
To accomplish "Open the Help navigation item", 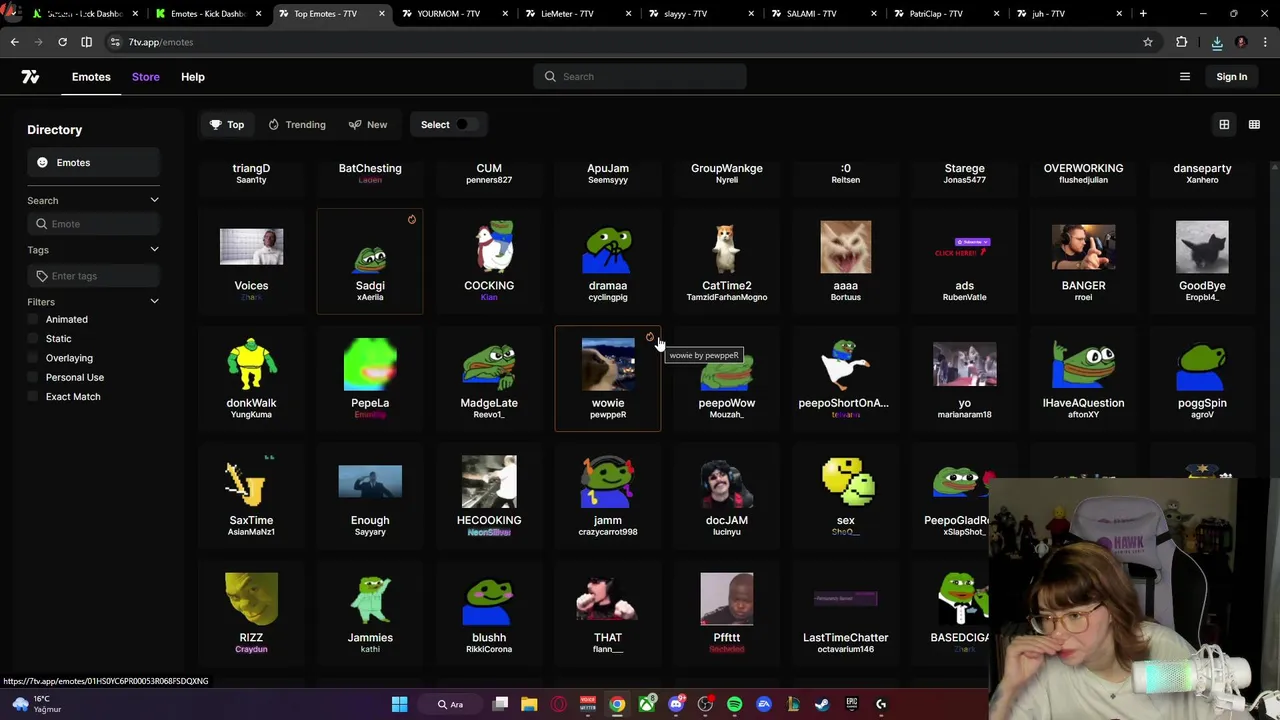I will (193, 77).
